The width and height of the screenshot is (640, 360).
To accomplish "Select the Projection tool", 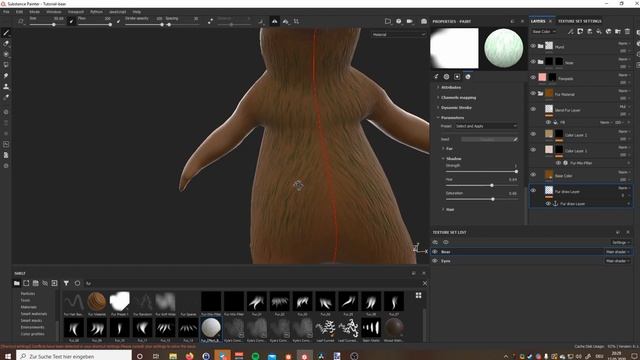I will coord(6,54).
